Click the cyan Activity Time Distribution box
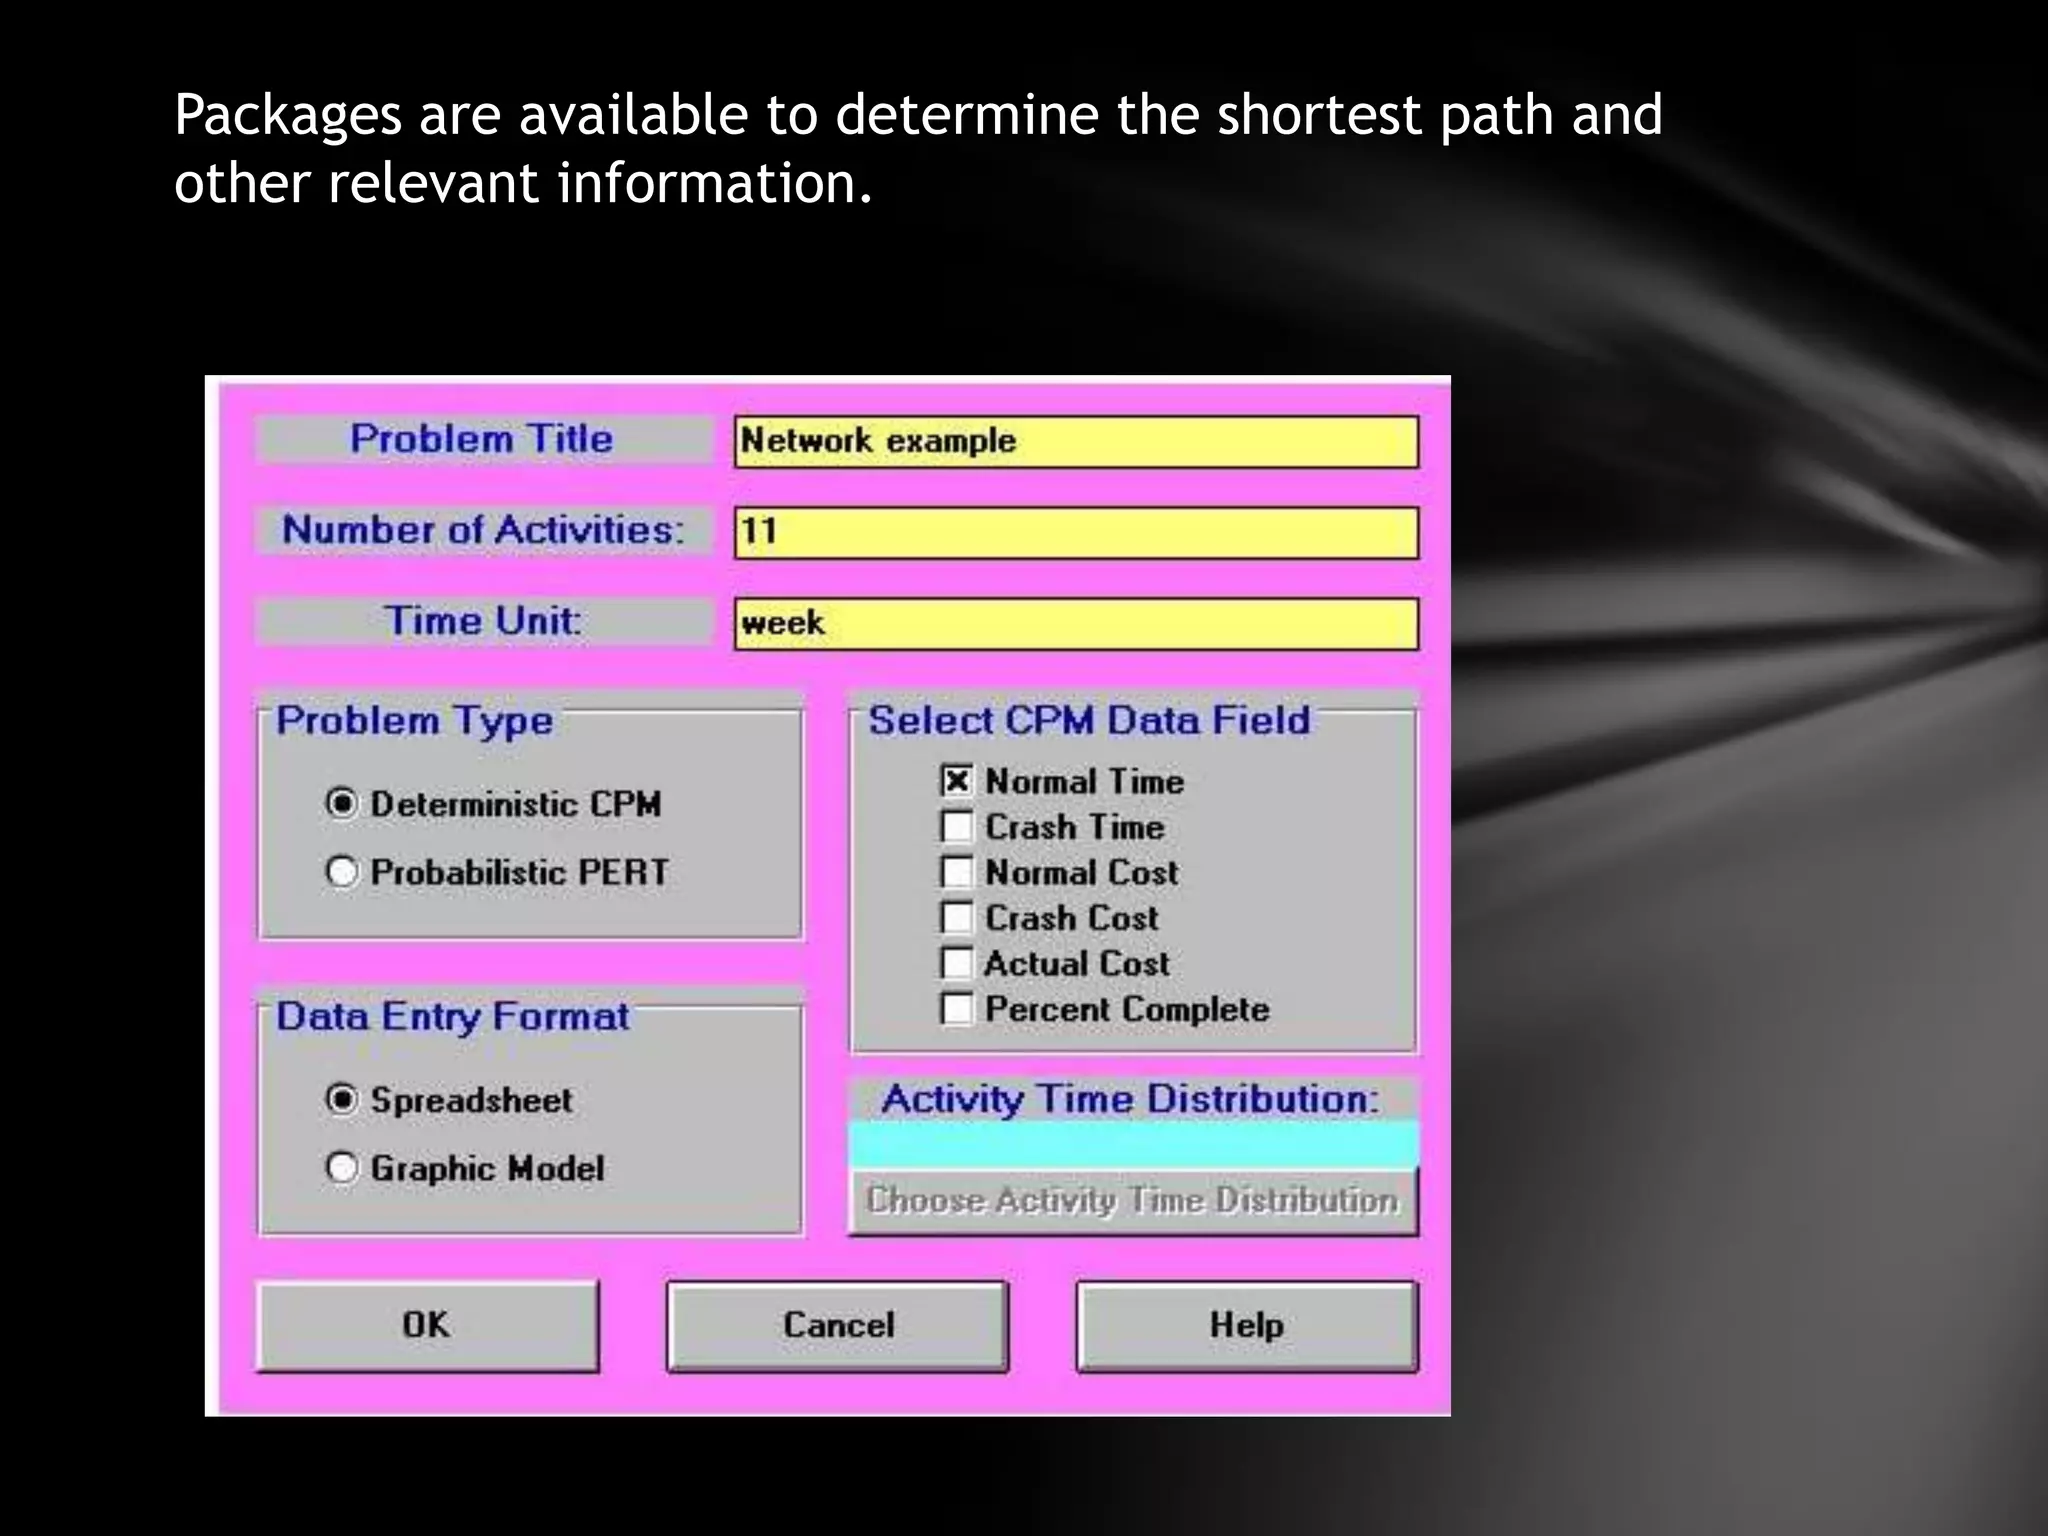The height and width of the screenshot is (1536, 2048). click(1133, 1144)
